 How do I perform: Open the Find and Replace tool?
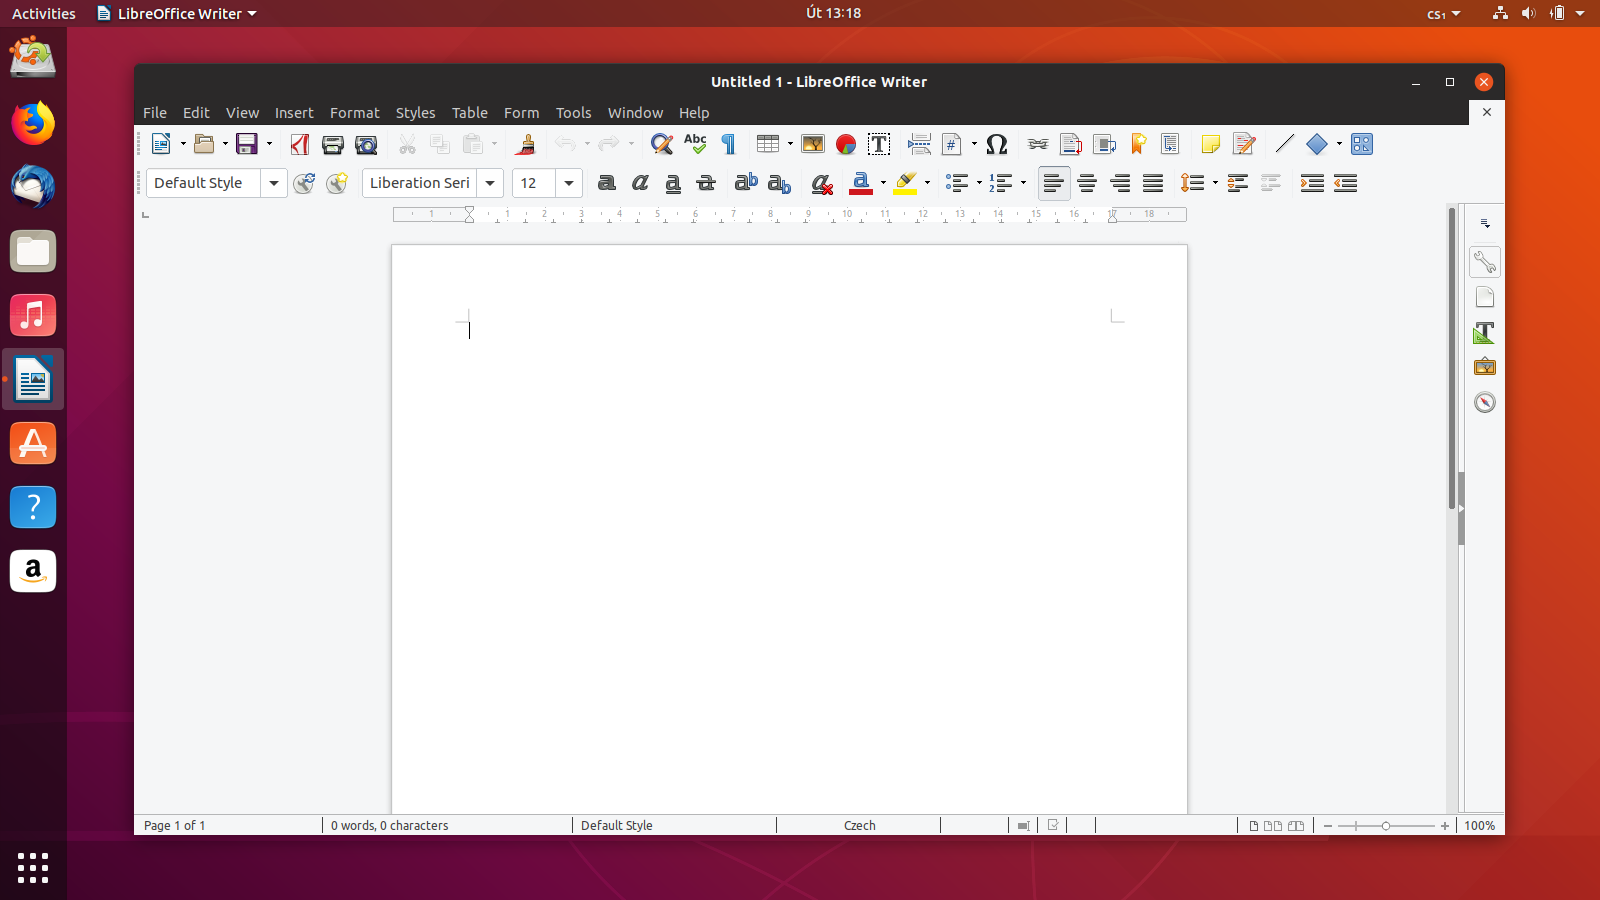(661, 144)
